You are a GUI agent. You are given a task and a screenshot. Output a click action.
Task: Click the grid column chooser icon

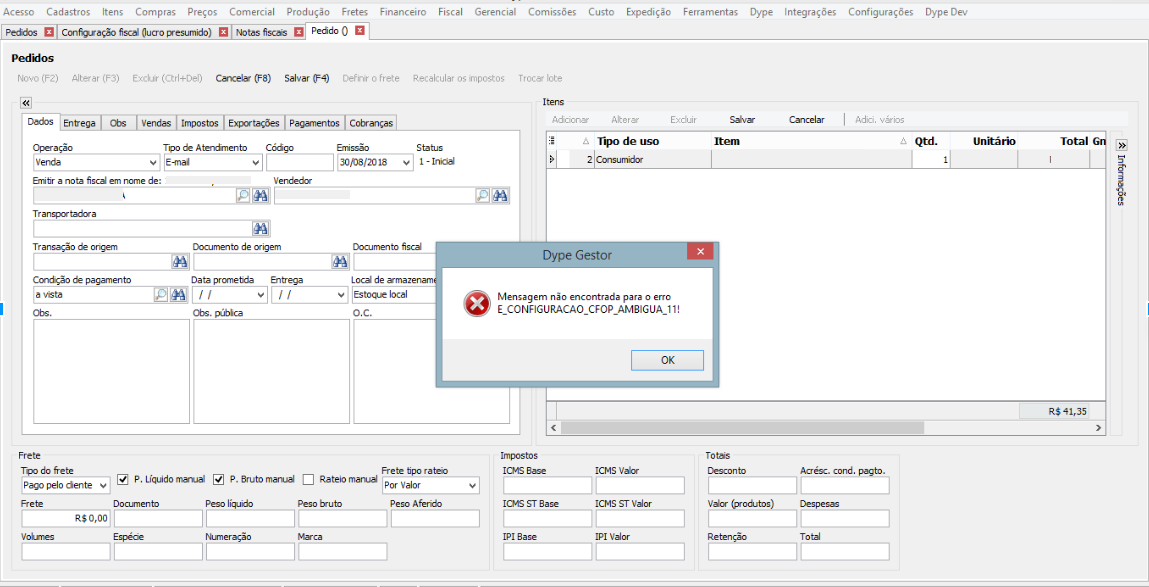pyautogui.click(x=551, y=141)
